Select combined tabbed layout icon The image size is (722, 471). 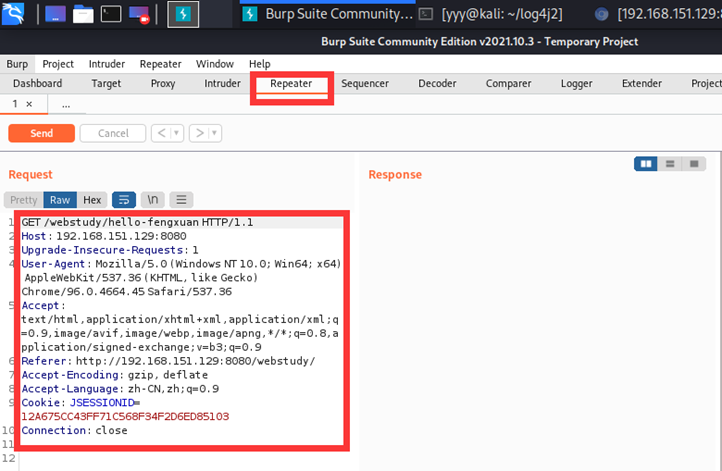694,164
